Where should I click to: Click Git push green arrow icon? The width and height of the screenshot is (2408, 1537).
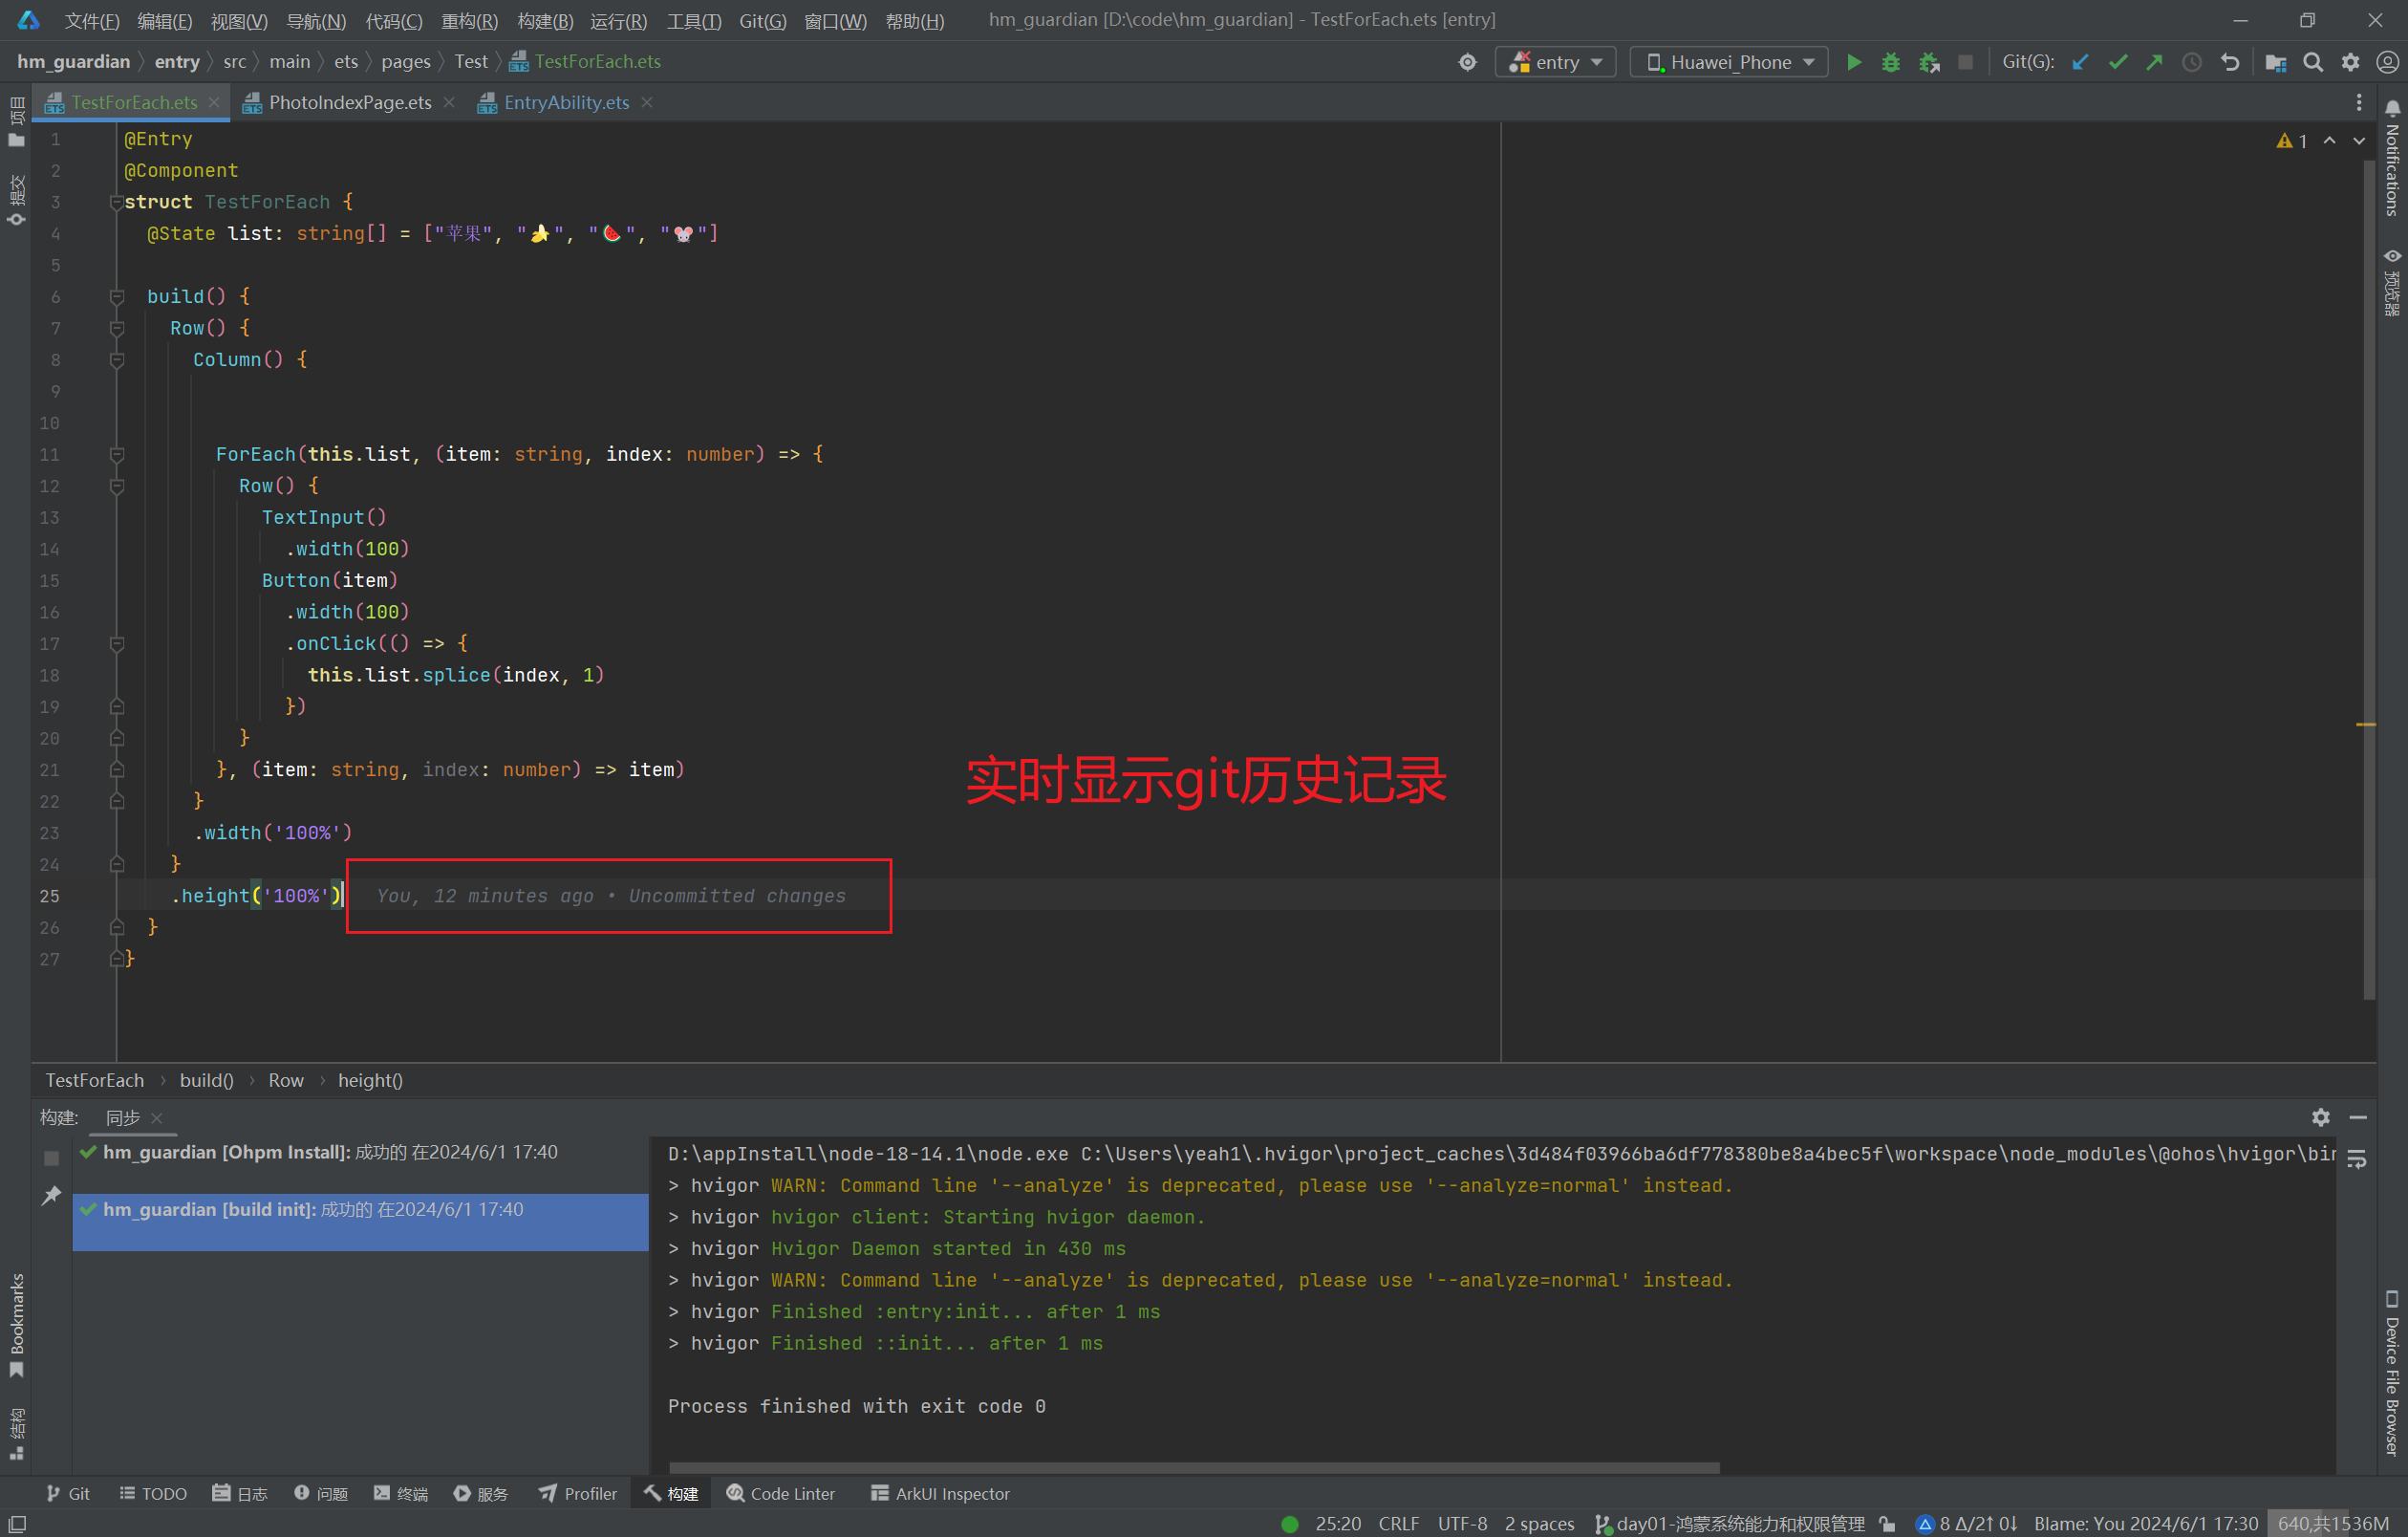point(2154,62)
